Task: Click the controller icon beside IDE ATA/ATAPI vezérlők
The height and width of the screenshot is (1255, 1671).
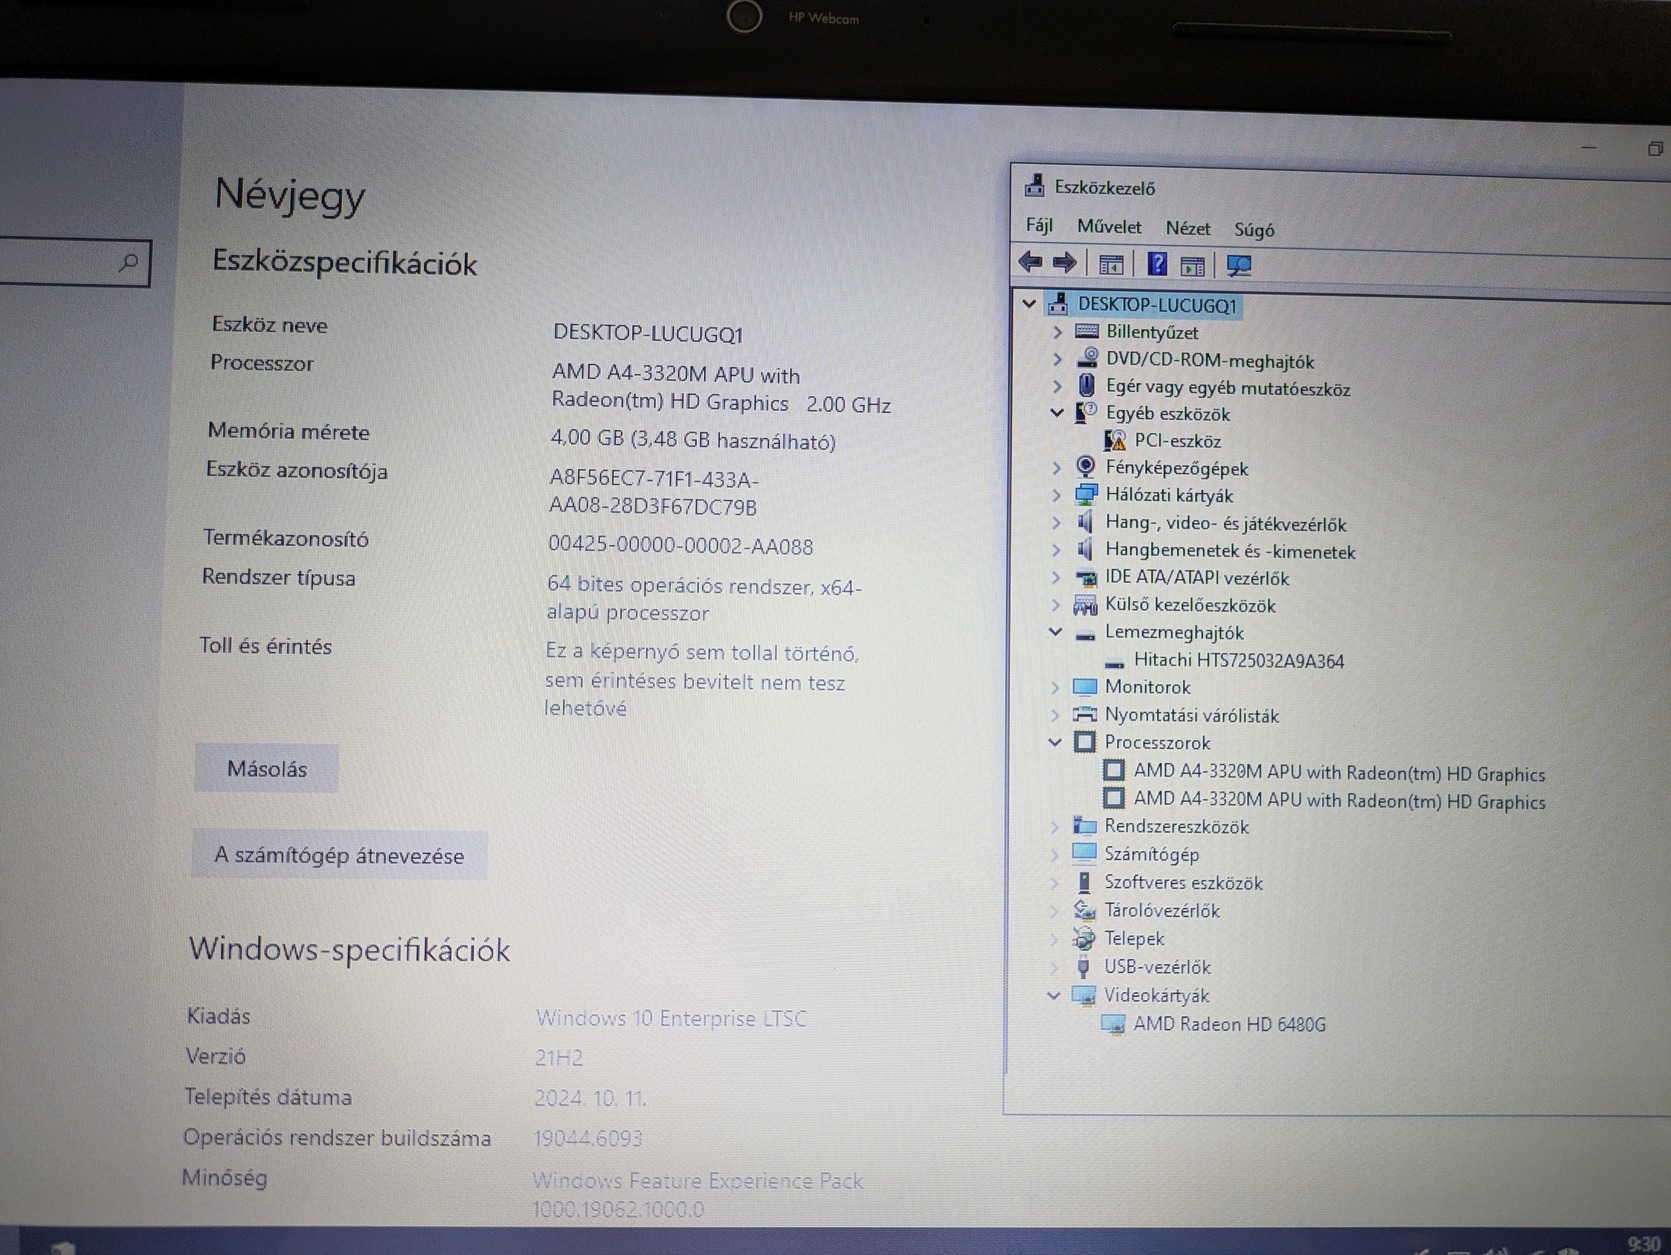Action: click(1085, 577)
